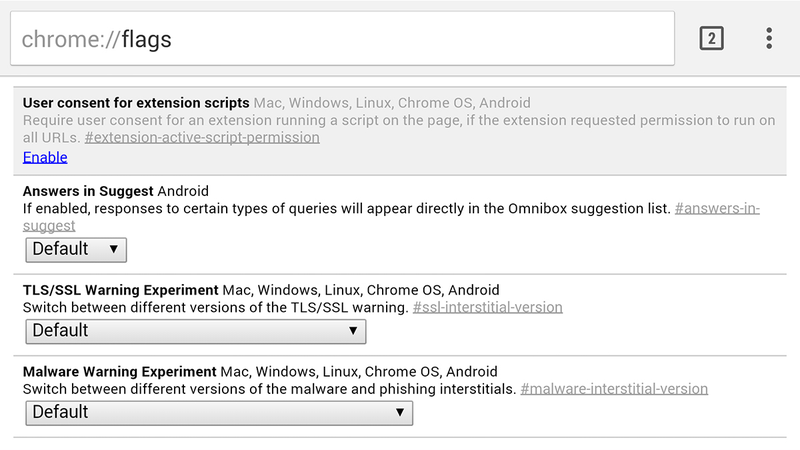800x450 pixels.
Task: Open the tab switcher showing 2 tabs
Action: pyautogui.click(x=711, y=39)
